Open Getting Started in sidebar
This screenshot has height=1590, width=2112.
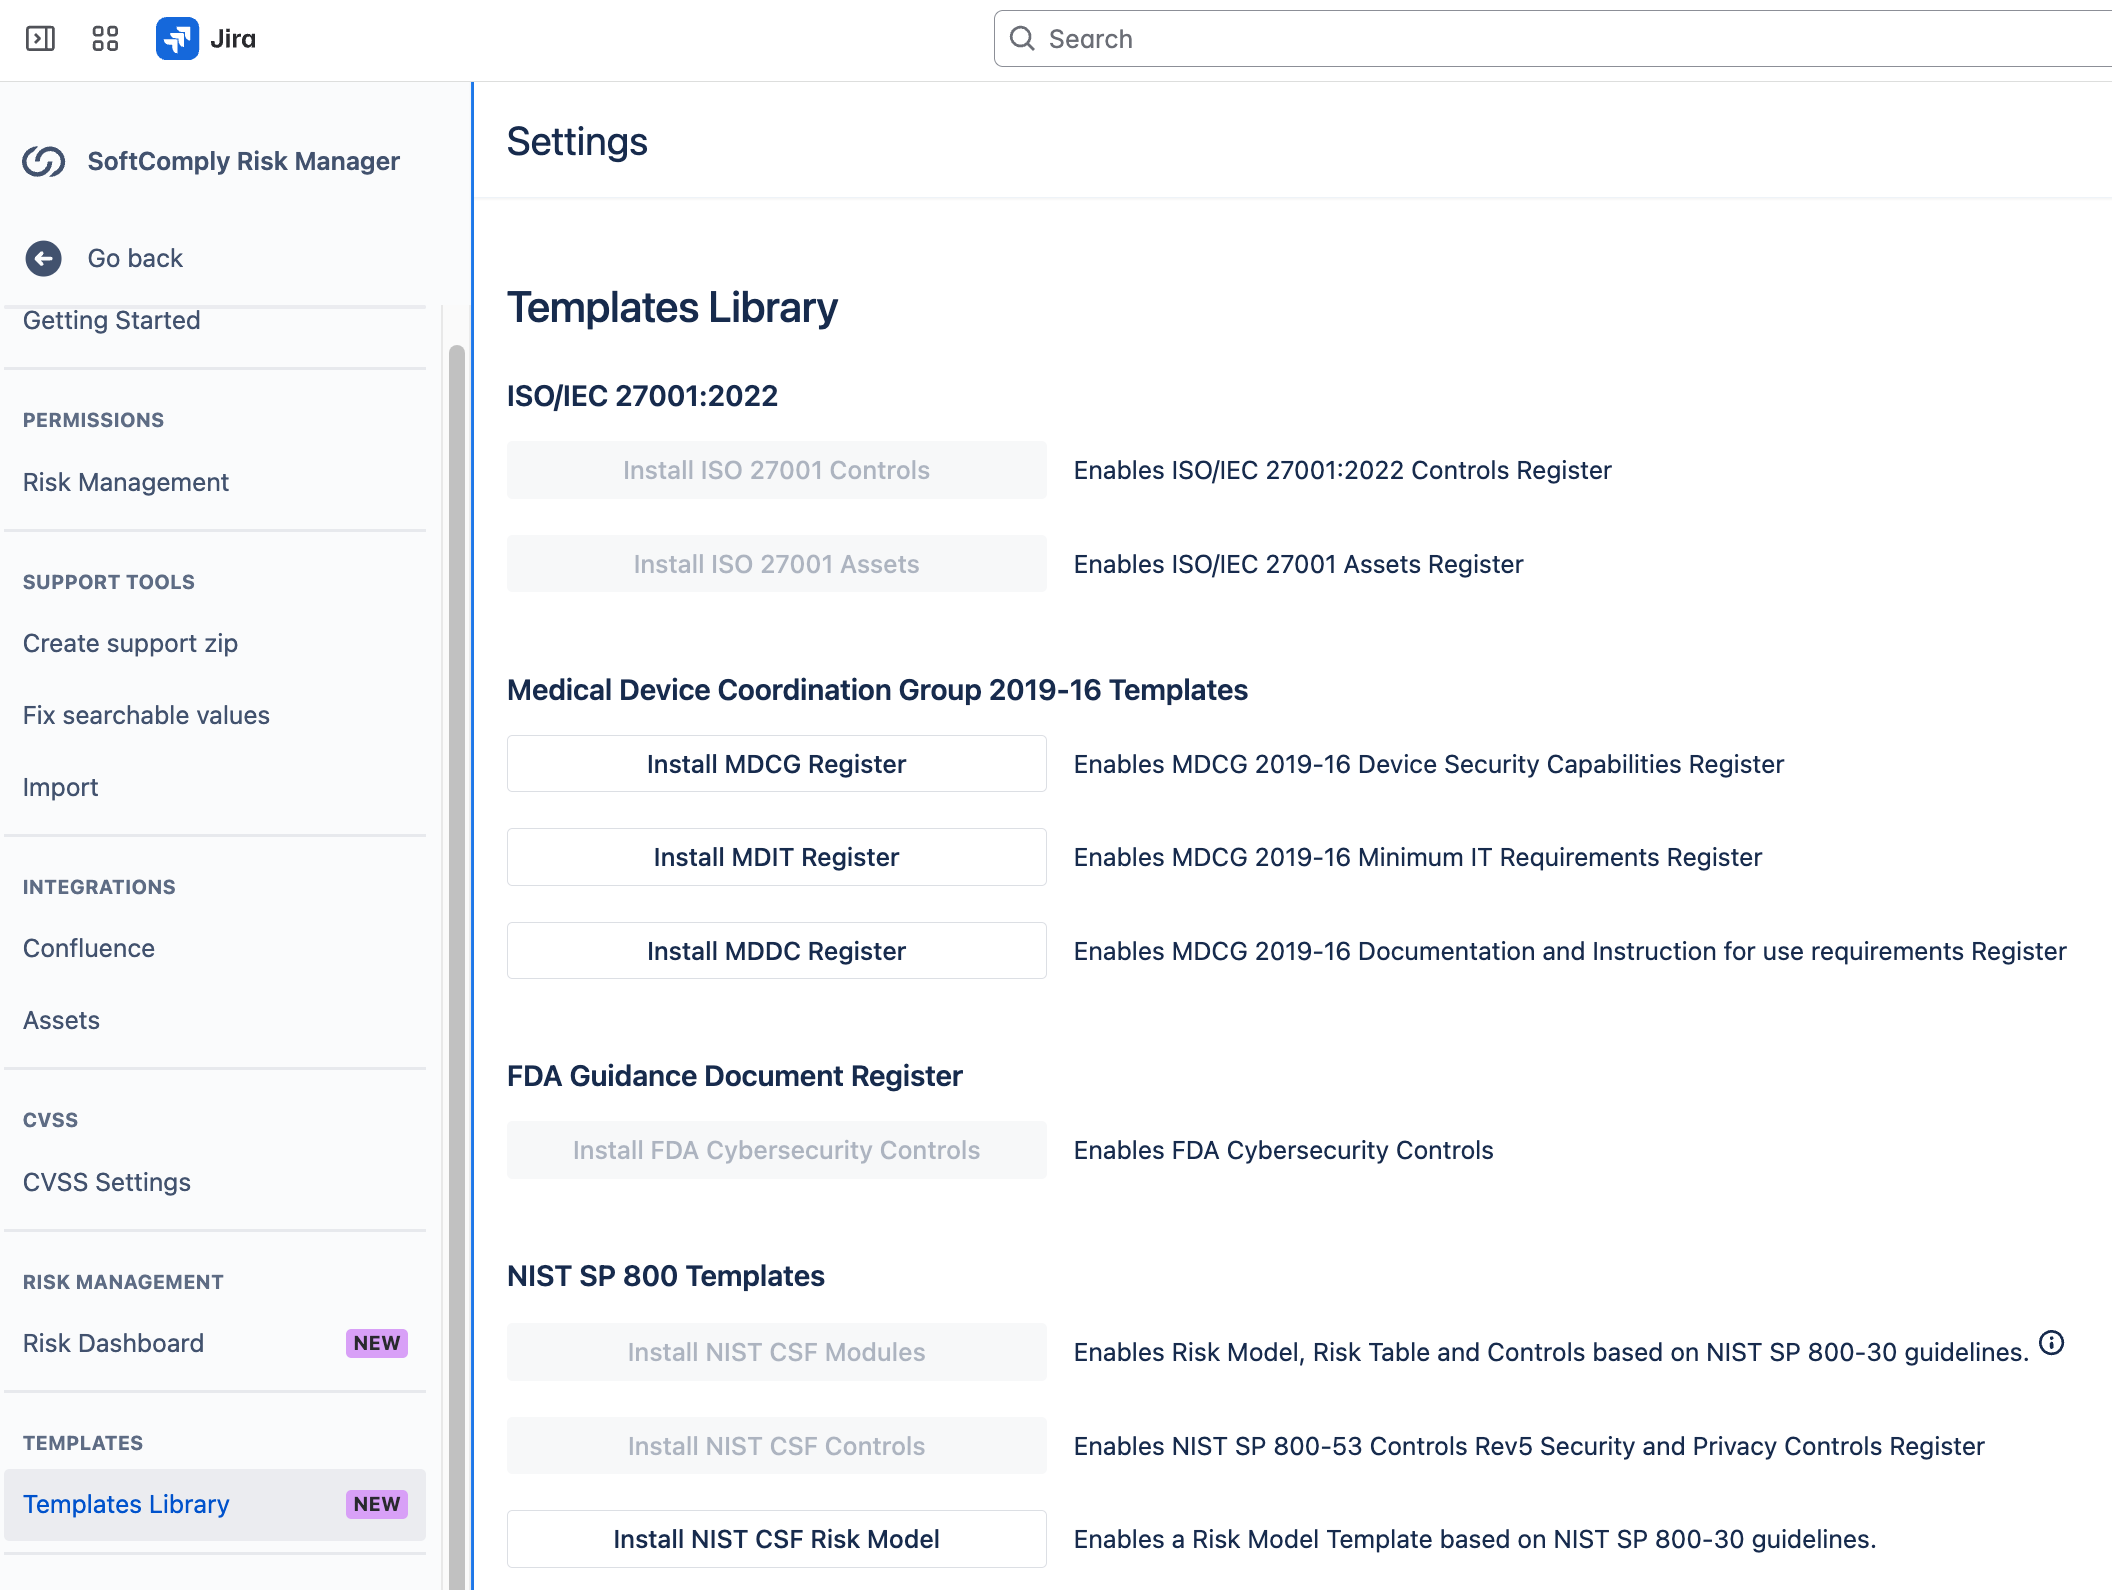pos(112,320)
